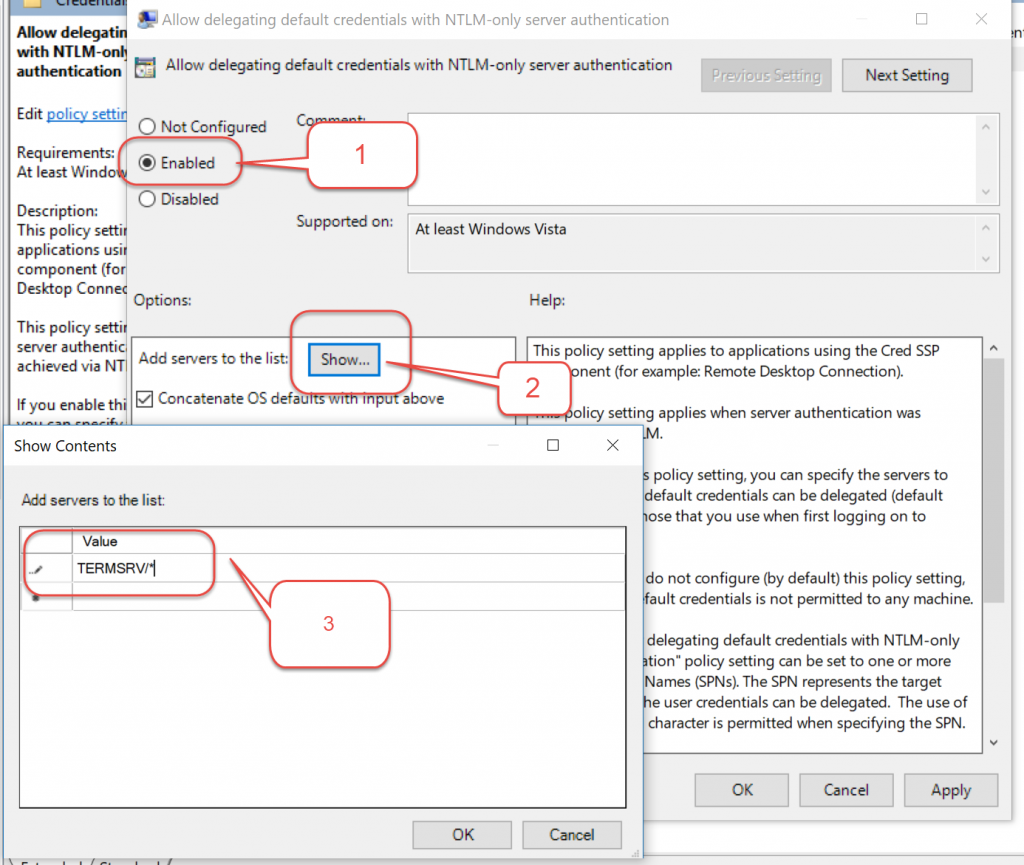Click the Show... button next to server list

coord(344,358)
